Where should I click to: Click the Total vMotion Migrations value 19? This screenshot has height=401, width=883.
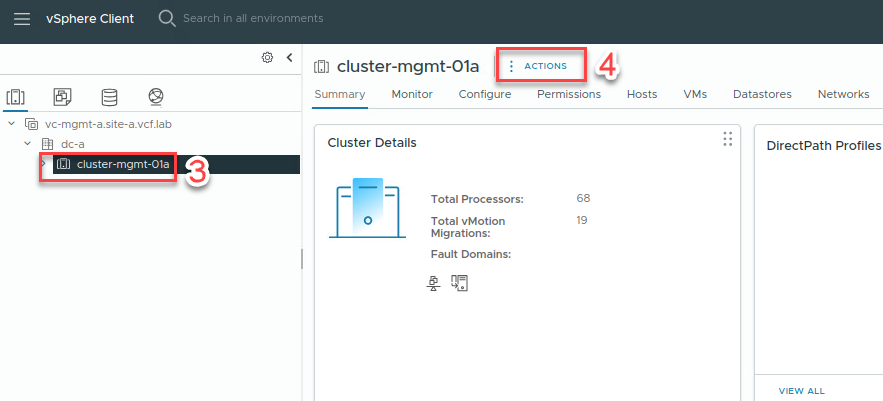click(582, 220)
